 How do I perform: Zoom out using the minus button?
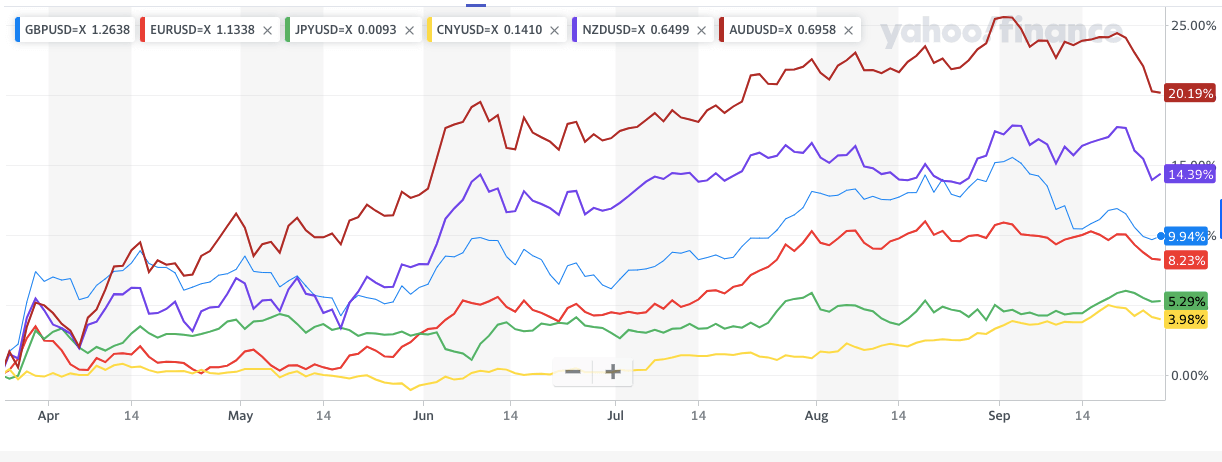[573, 372]
